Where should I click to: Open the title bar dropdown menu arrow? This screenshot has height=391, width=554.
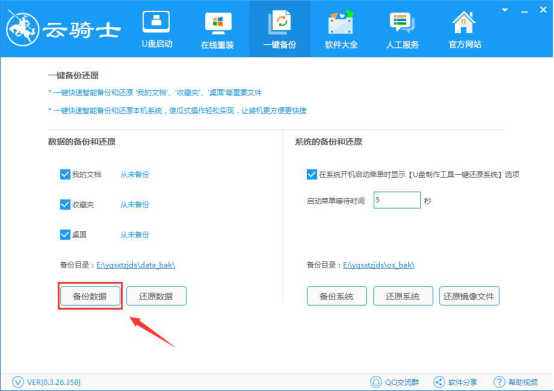coord(505,10)
